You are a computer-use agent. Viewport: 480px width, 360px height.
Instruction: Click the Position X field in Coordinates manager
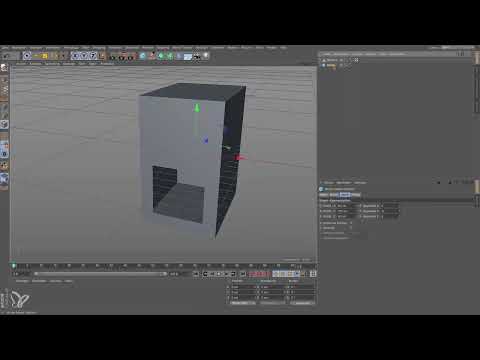[244, 287]
